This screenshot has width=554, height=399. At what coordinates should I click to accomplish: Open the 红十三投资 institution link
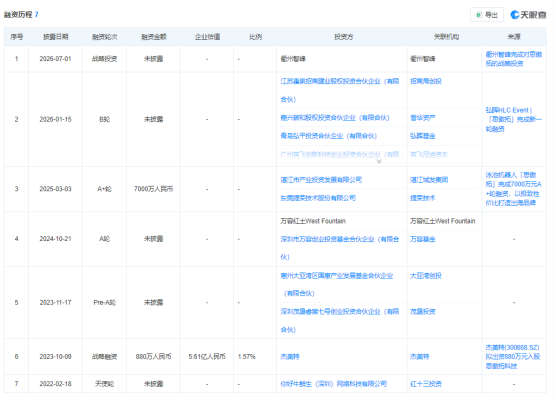[x=425, y=384]
